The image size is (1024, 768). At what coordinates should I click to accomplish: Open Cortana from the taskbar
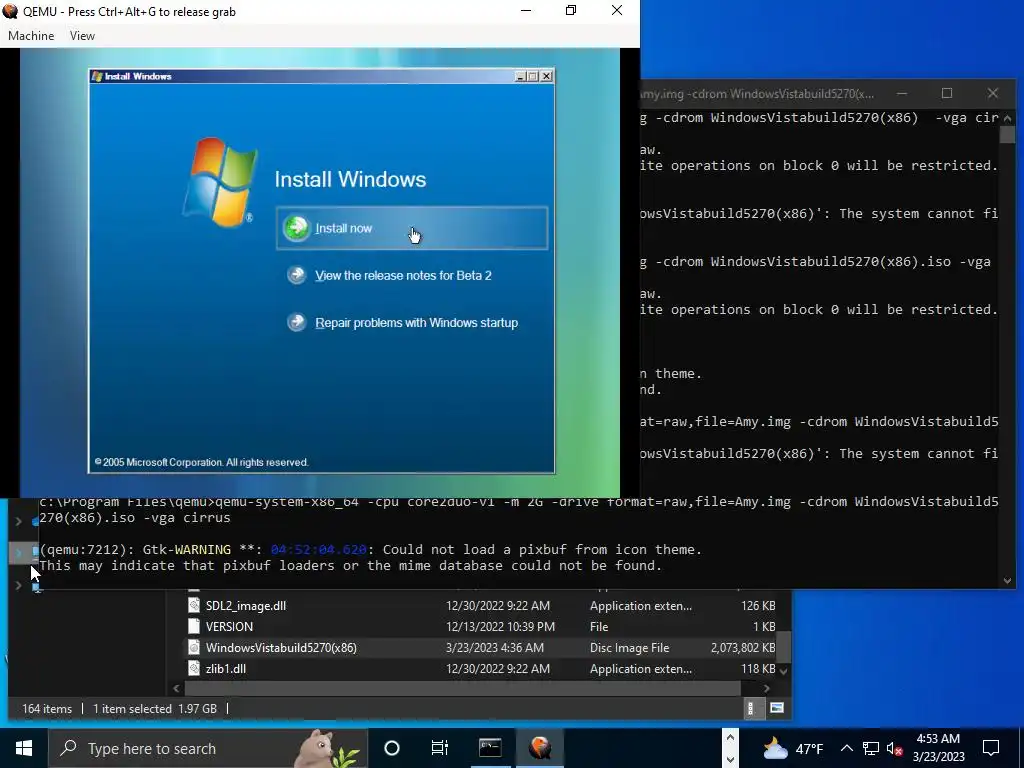(x=392, y=748)
